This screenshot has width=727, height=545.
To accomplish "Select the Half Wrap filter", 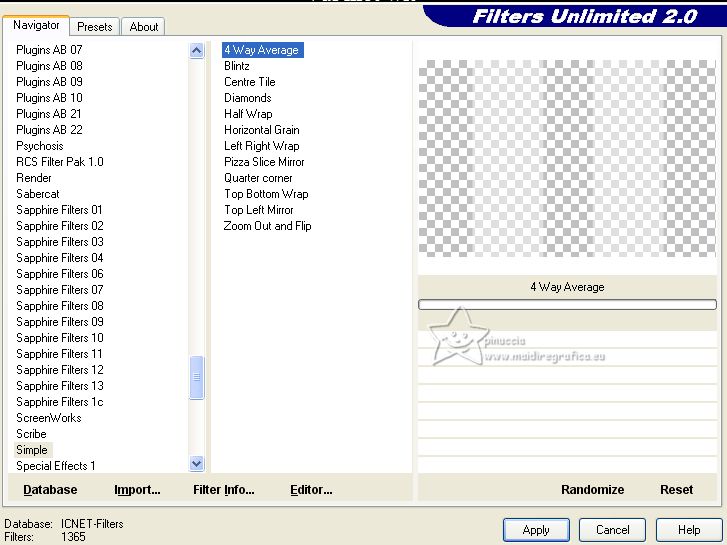I will (248, 114).
